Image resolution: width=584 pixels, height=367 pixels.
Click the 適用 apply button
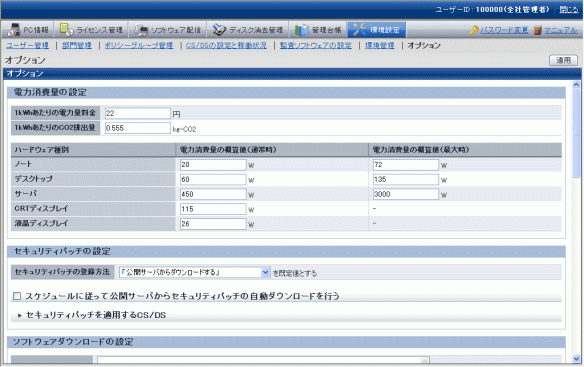(563, 60)
